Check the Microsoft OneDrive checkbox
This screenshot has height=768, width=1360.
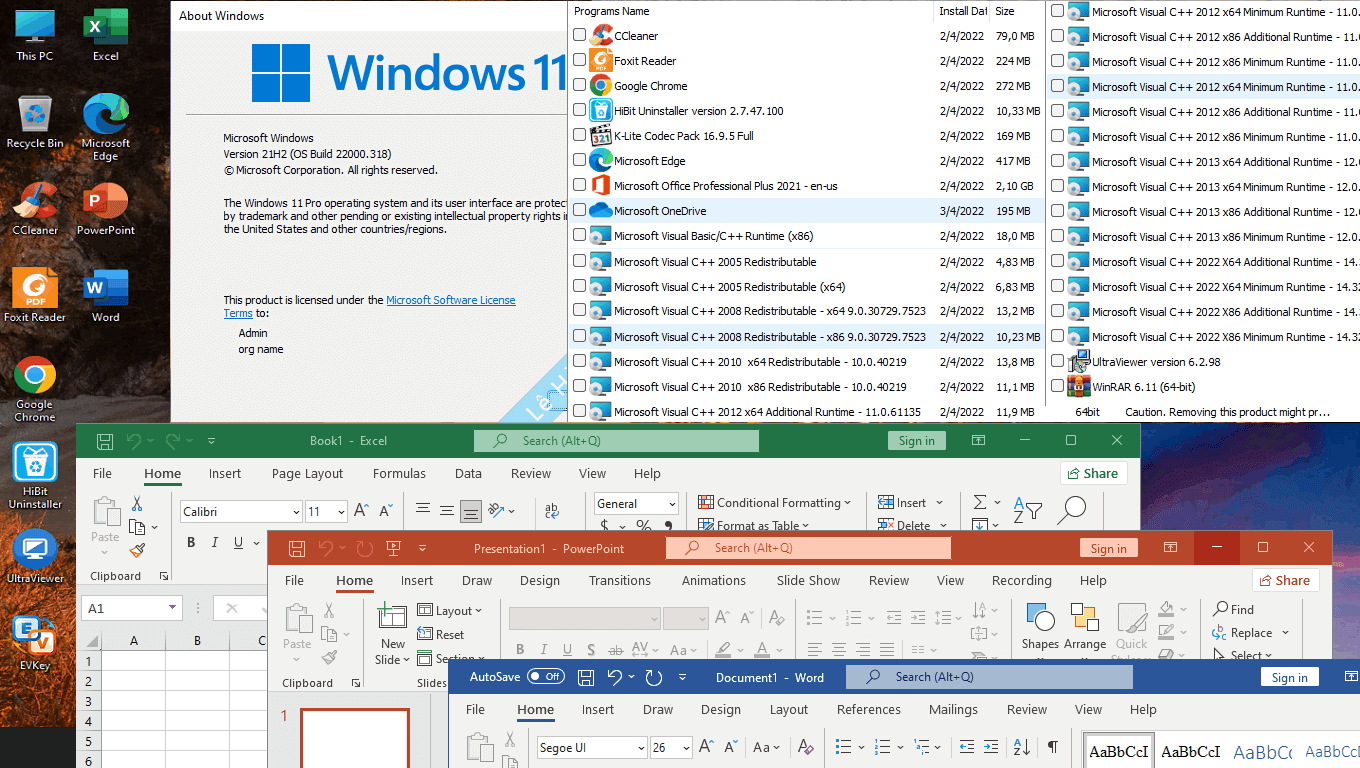click(x=579, y=210)
